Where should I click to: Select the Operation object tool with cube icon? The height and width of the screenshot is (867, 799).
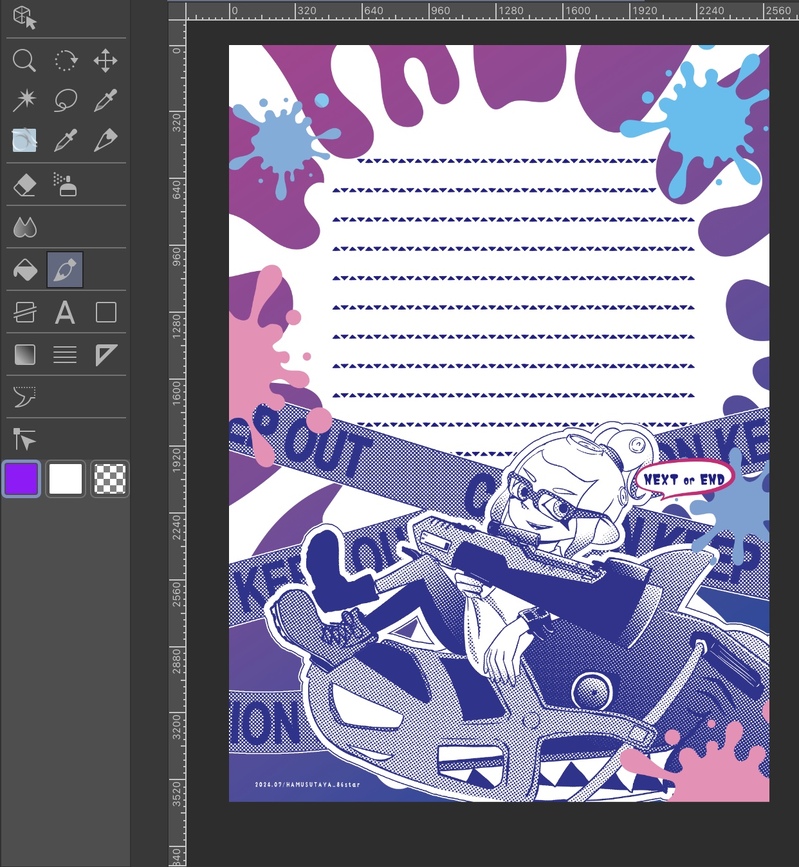tap(24, 17)
